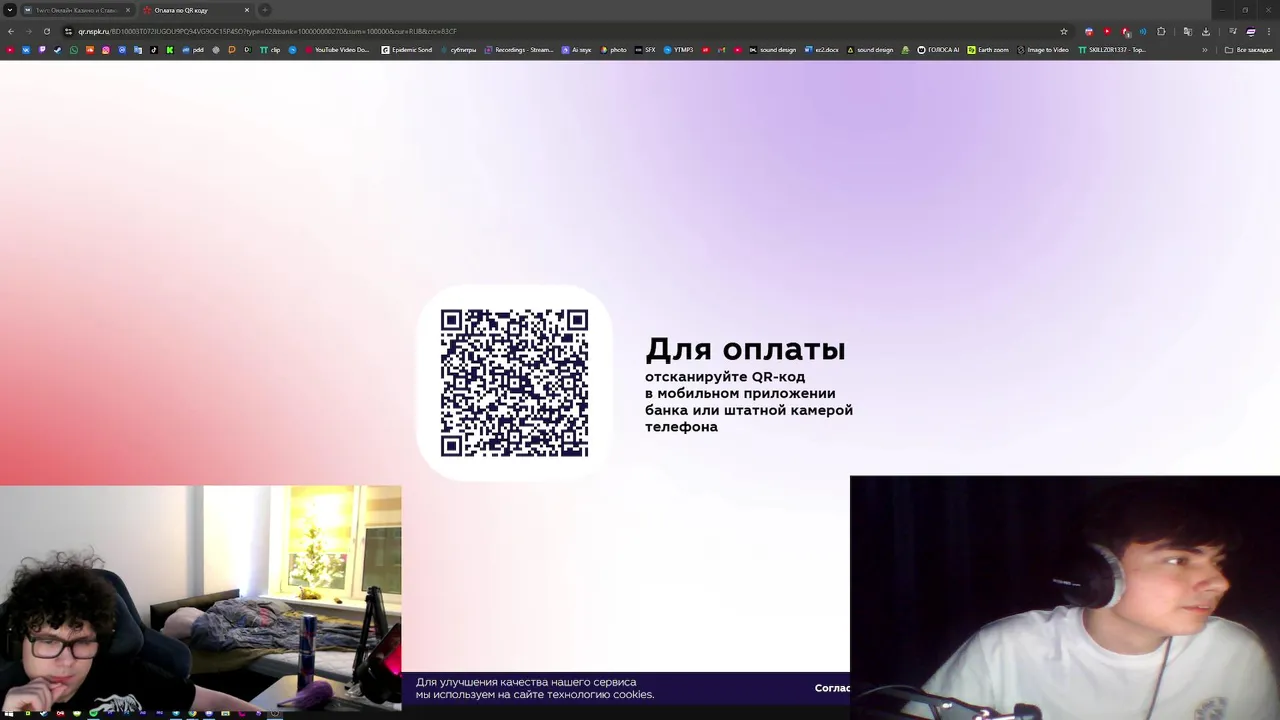This screenshot has width=1280, height=720.
Task: Open the SFX bookmark
Action: pyautogui.click(x=645, y=49)
